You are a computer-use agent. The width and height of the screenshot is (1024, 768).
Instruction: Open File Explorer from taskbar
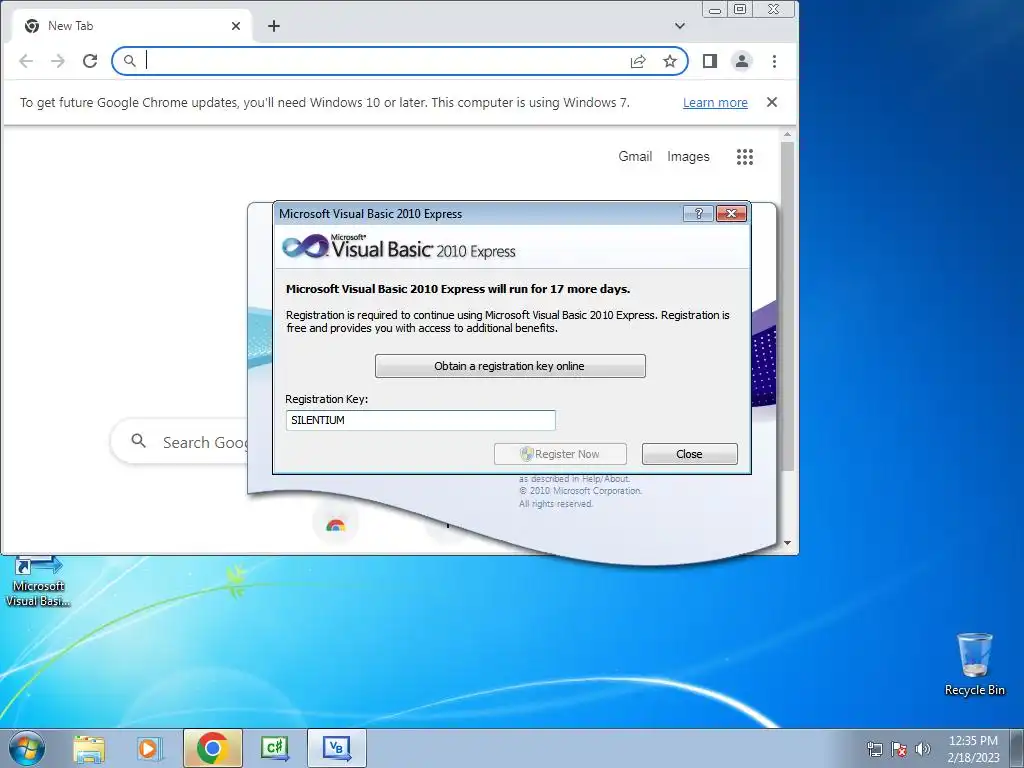(x=89, y=748)
